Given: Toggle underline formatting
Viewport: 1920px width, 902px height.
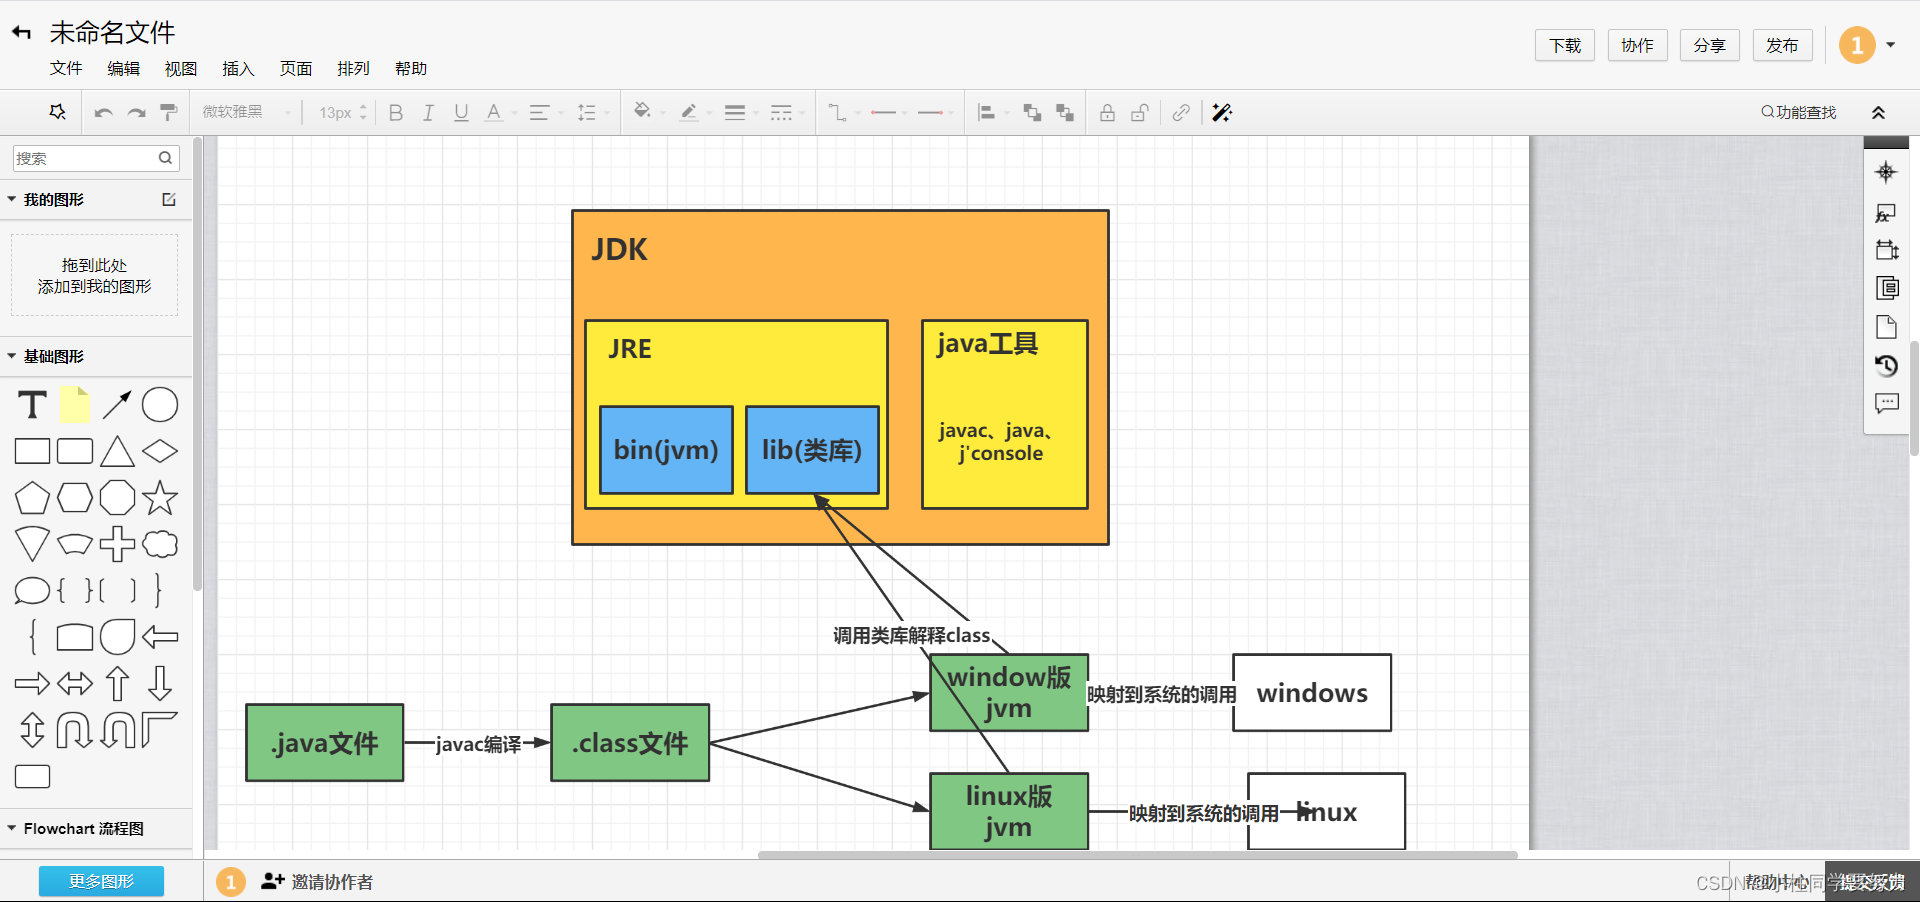Looking at the screenshot, I should (461, 113).
